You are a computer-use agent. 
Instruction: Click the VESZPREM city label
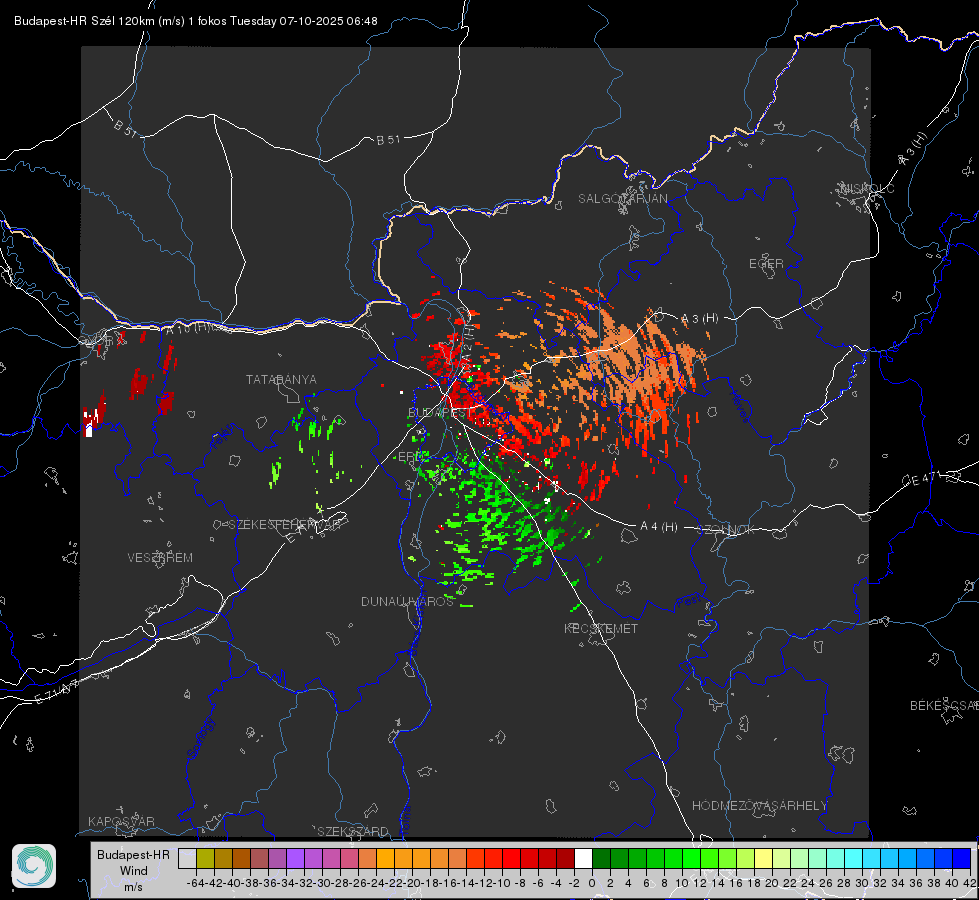coord(160,558)
